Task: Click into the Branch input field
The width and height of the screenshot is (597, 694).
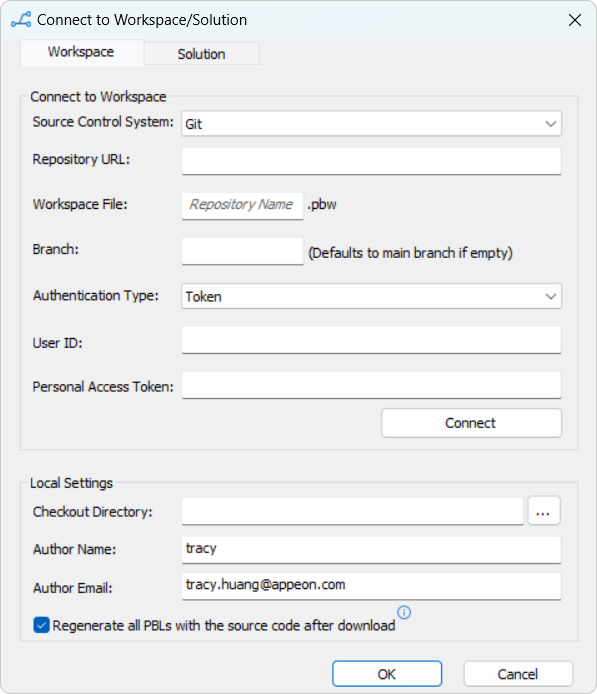Action: pos(243,251)
